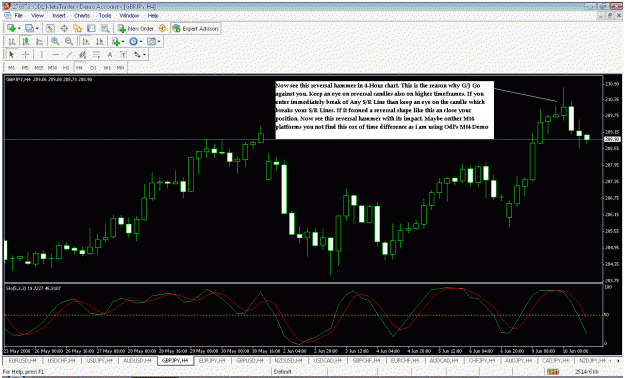Select the active H4 timeframe button

pos(79,67)
